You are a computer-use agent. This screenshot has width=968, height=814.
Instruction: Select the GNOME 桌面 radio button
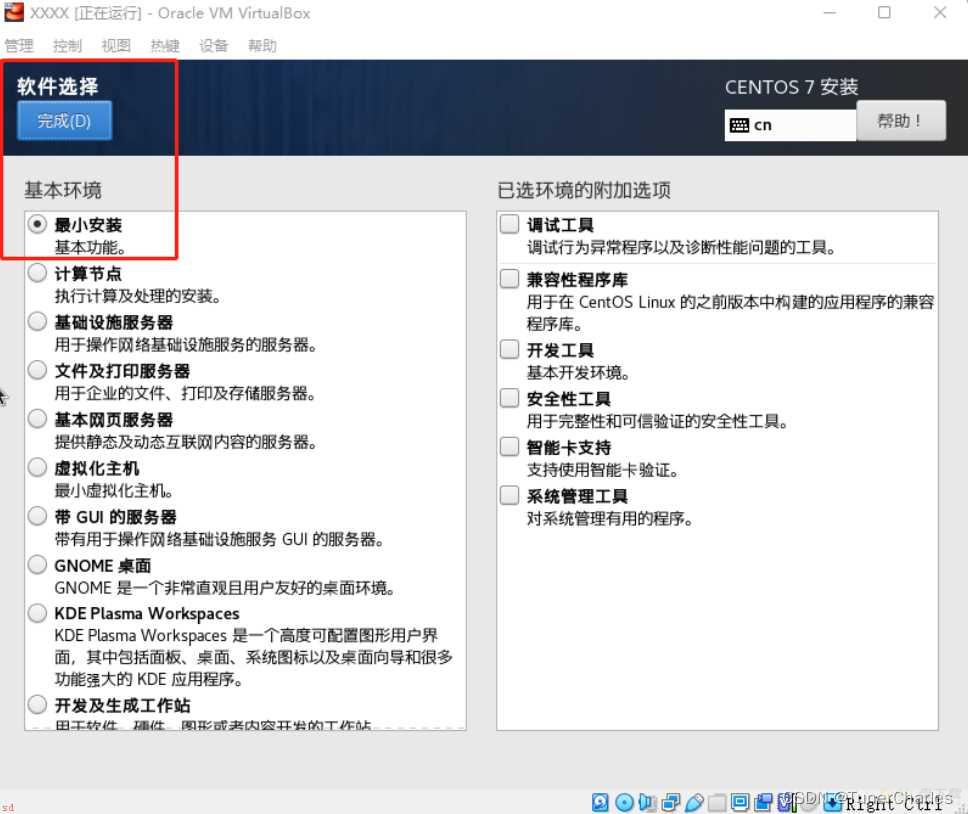[x=37, y=565]
